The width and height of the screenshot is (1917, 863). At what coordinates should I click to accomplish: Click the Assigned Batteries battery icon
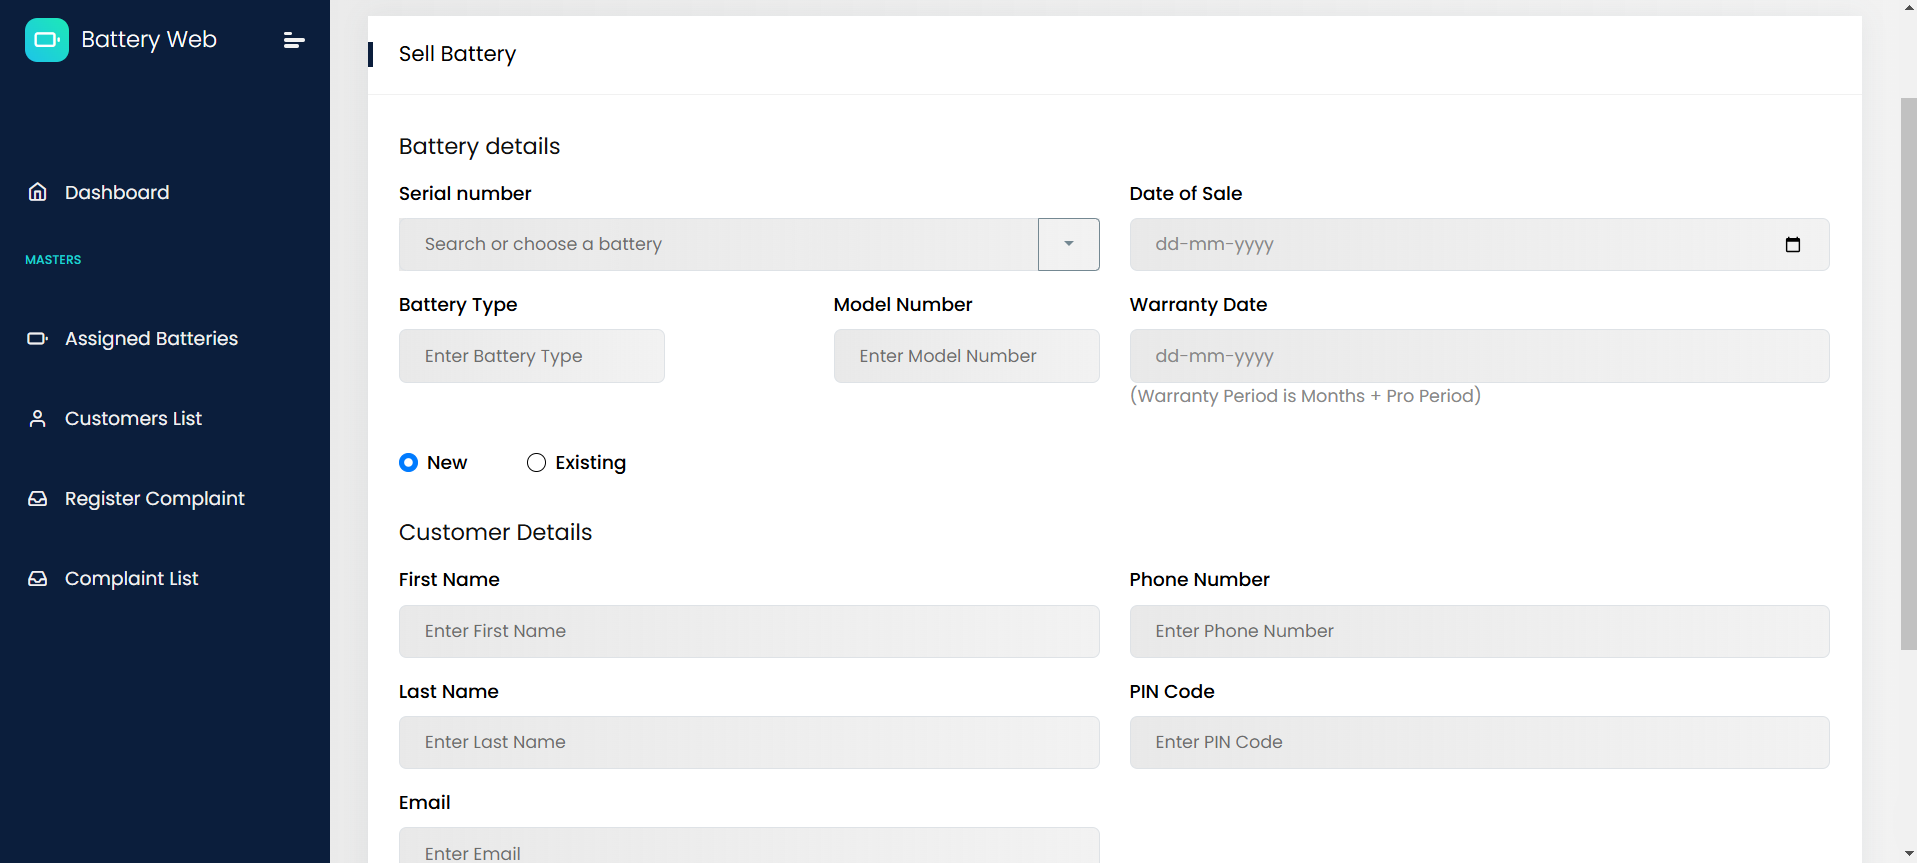[x=38, y=339]
